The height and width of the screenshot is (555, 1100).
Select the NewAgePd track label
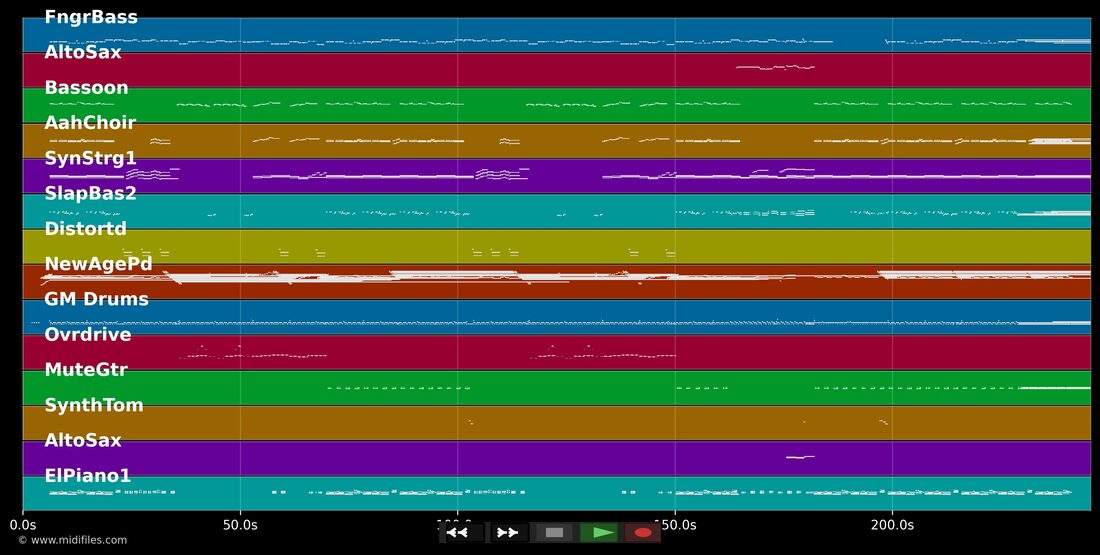(98, 265)
